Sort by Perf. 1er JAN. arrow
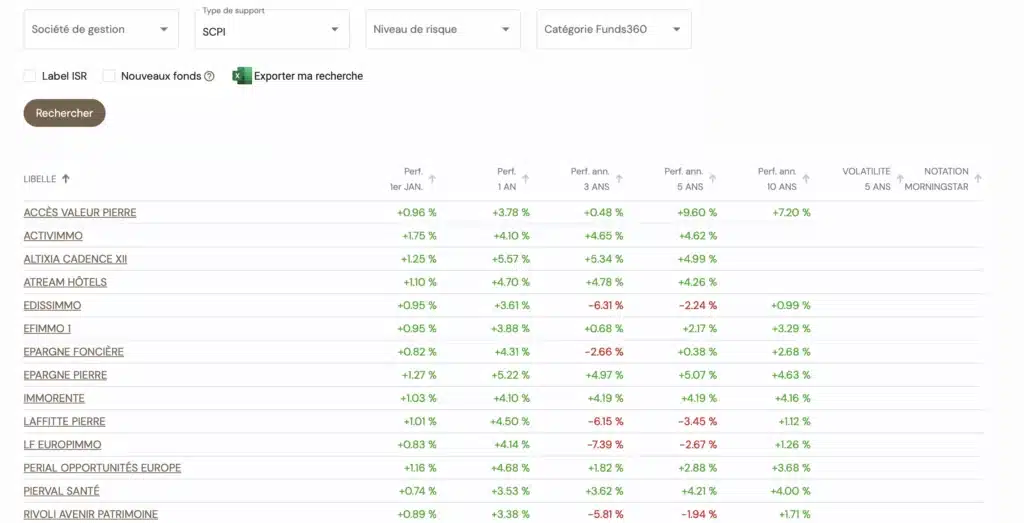 click(432, 179)
